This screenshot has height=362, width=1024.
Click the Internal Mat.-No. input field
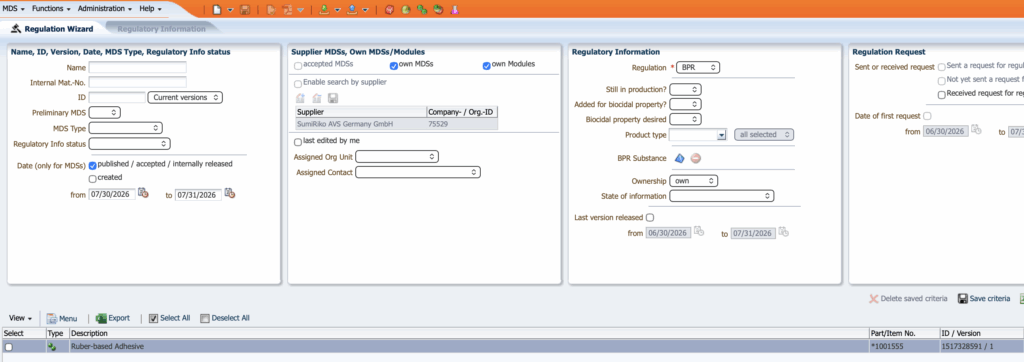click(x=138, y=82)
